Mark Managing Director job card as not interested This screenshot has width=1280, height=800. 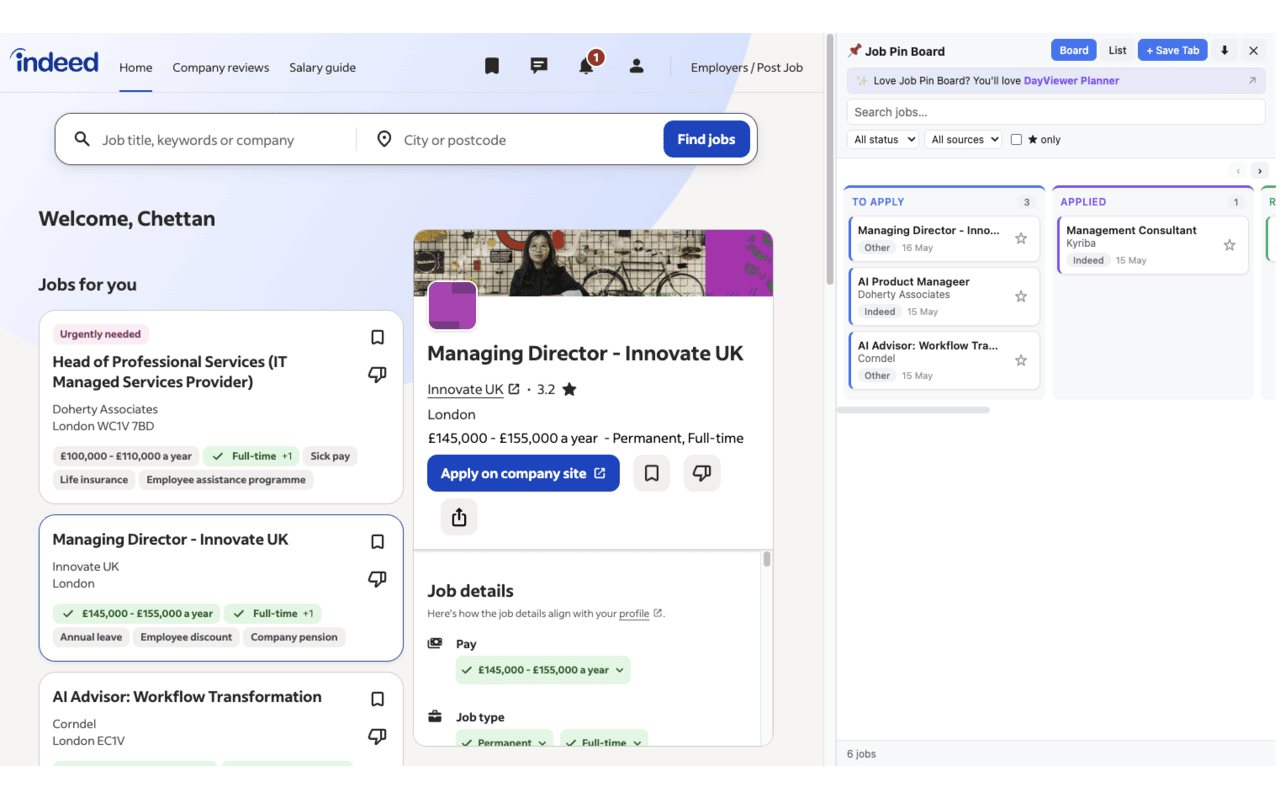(x=377, y=579)
